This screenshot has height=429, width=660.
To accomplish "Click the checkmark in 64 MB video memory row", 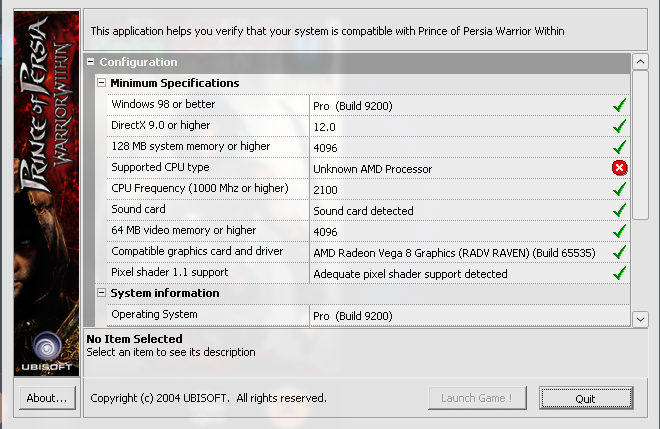I will [x=620, y=231].
